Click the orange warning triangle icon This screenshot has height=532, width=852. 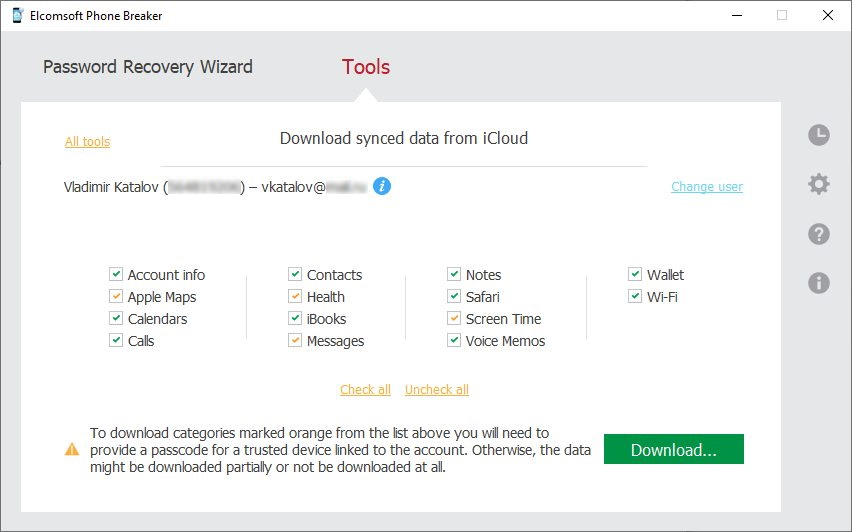tap(71, 450)
